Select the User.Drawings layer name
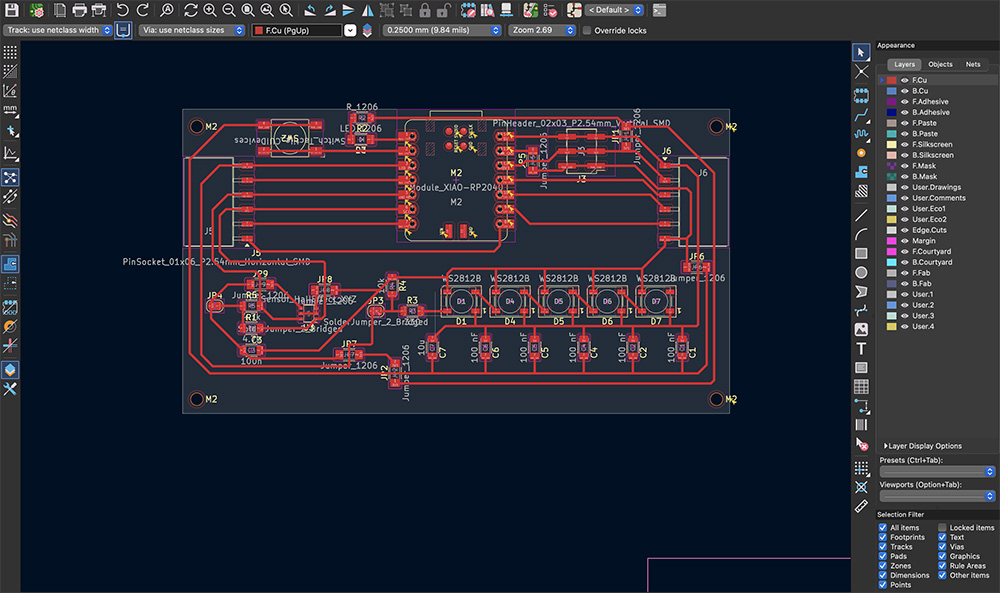This screenshot has width=1000, height=593. pos(936,187)
